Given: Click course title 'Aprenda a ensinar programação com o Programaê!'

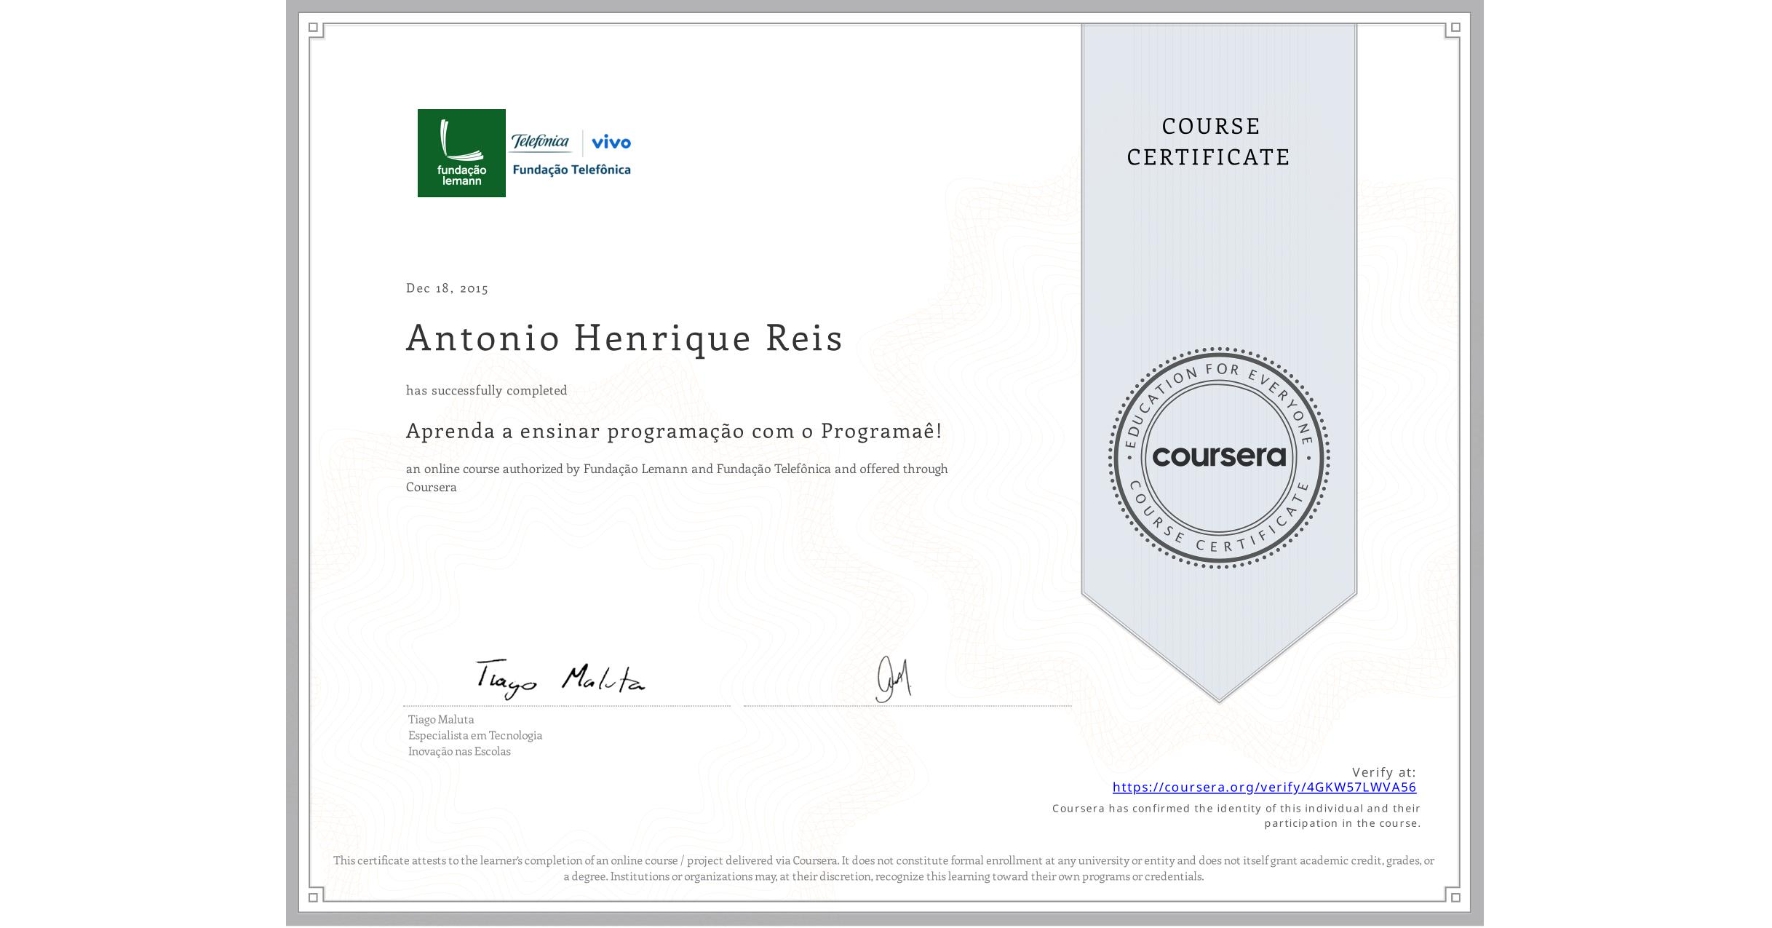Looking at the screenshot, I should tap(674, 431).
